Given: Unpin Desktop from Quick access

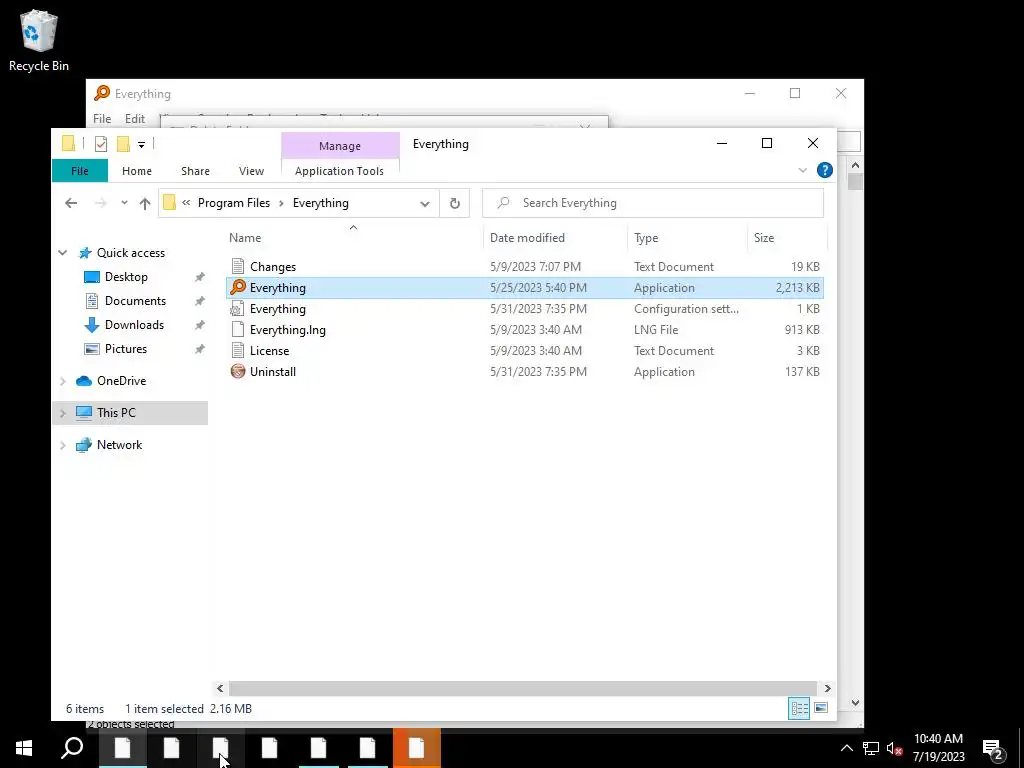Looking at the screenshot, I should pos(200,277).
